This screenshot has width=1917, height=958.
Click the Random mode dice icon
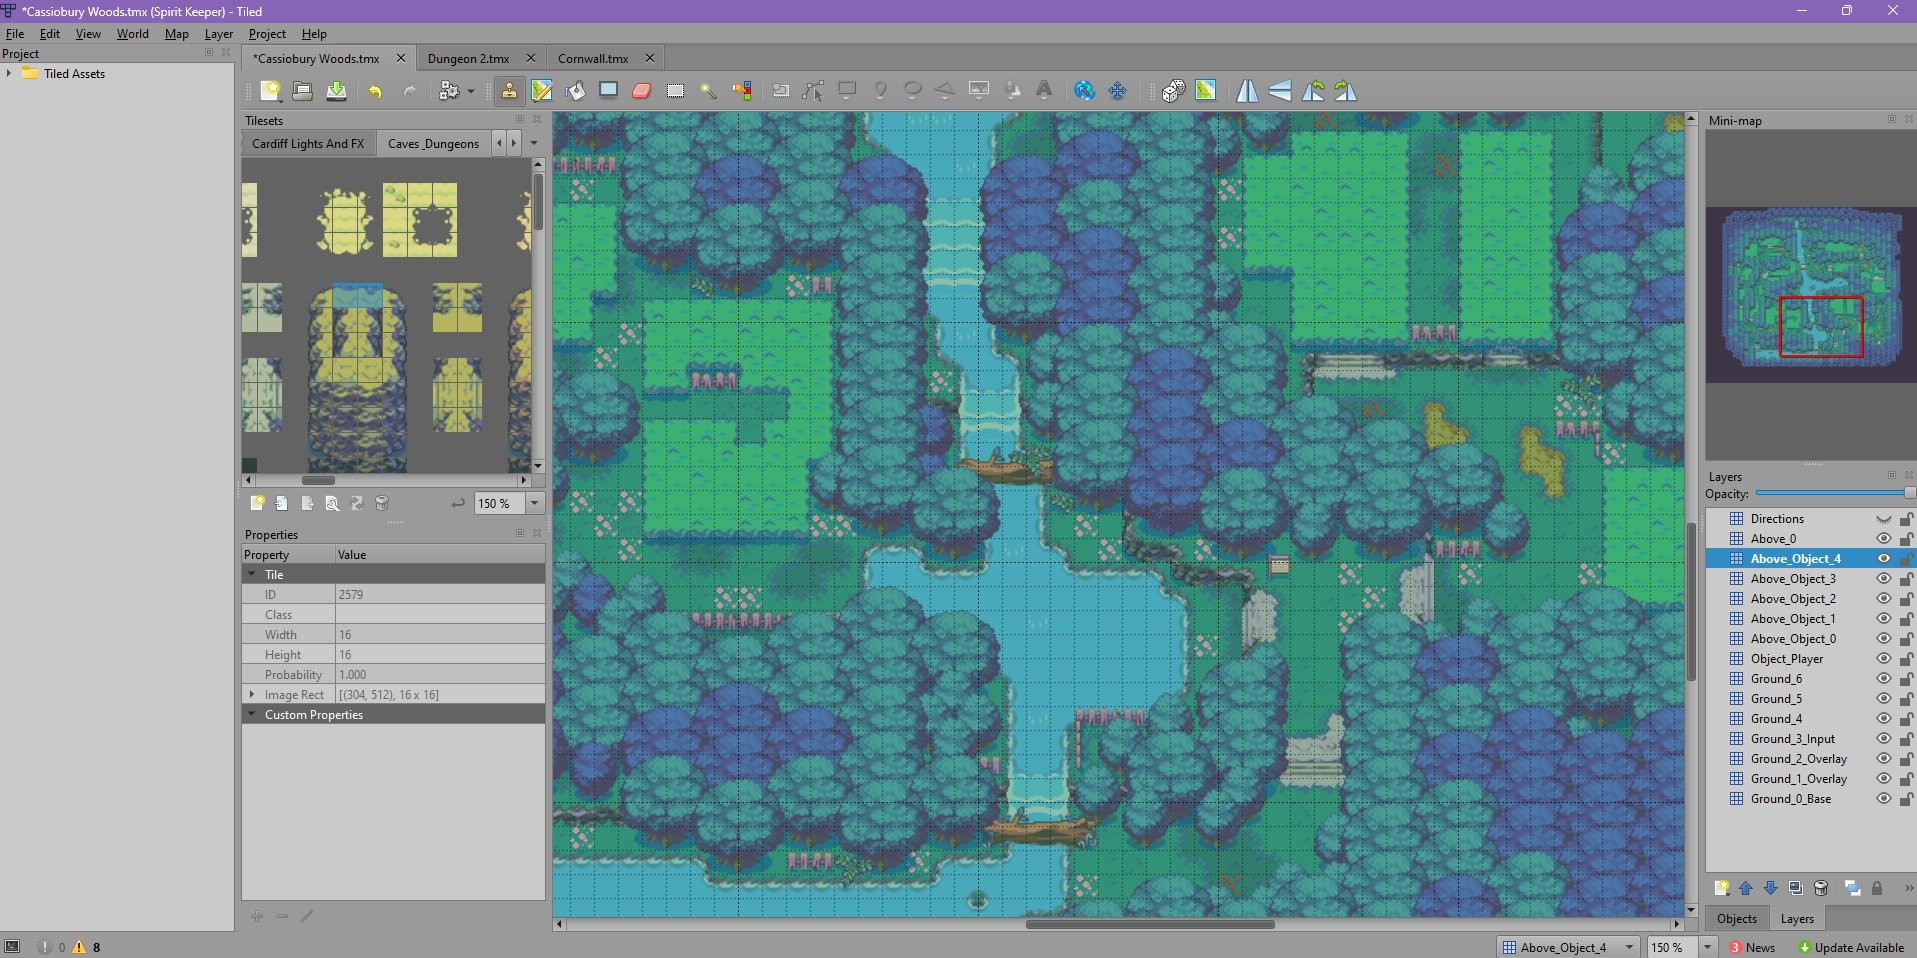pyautogui.click(x=1173, y=91)
